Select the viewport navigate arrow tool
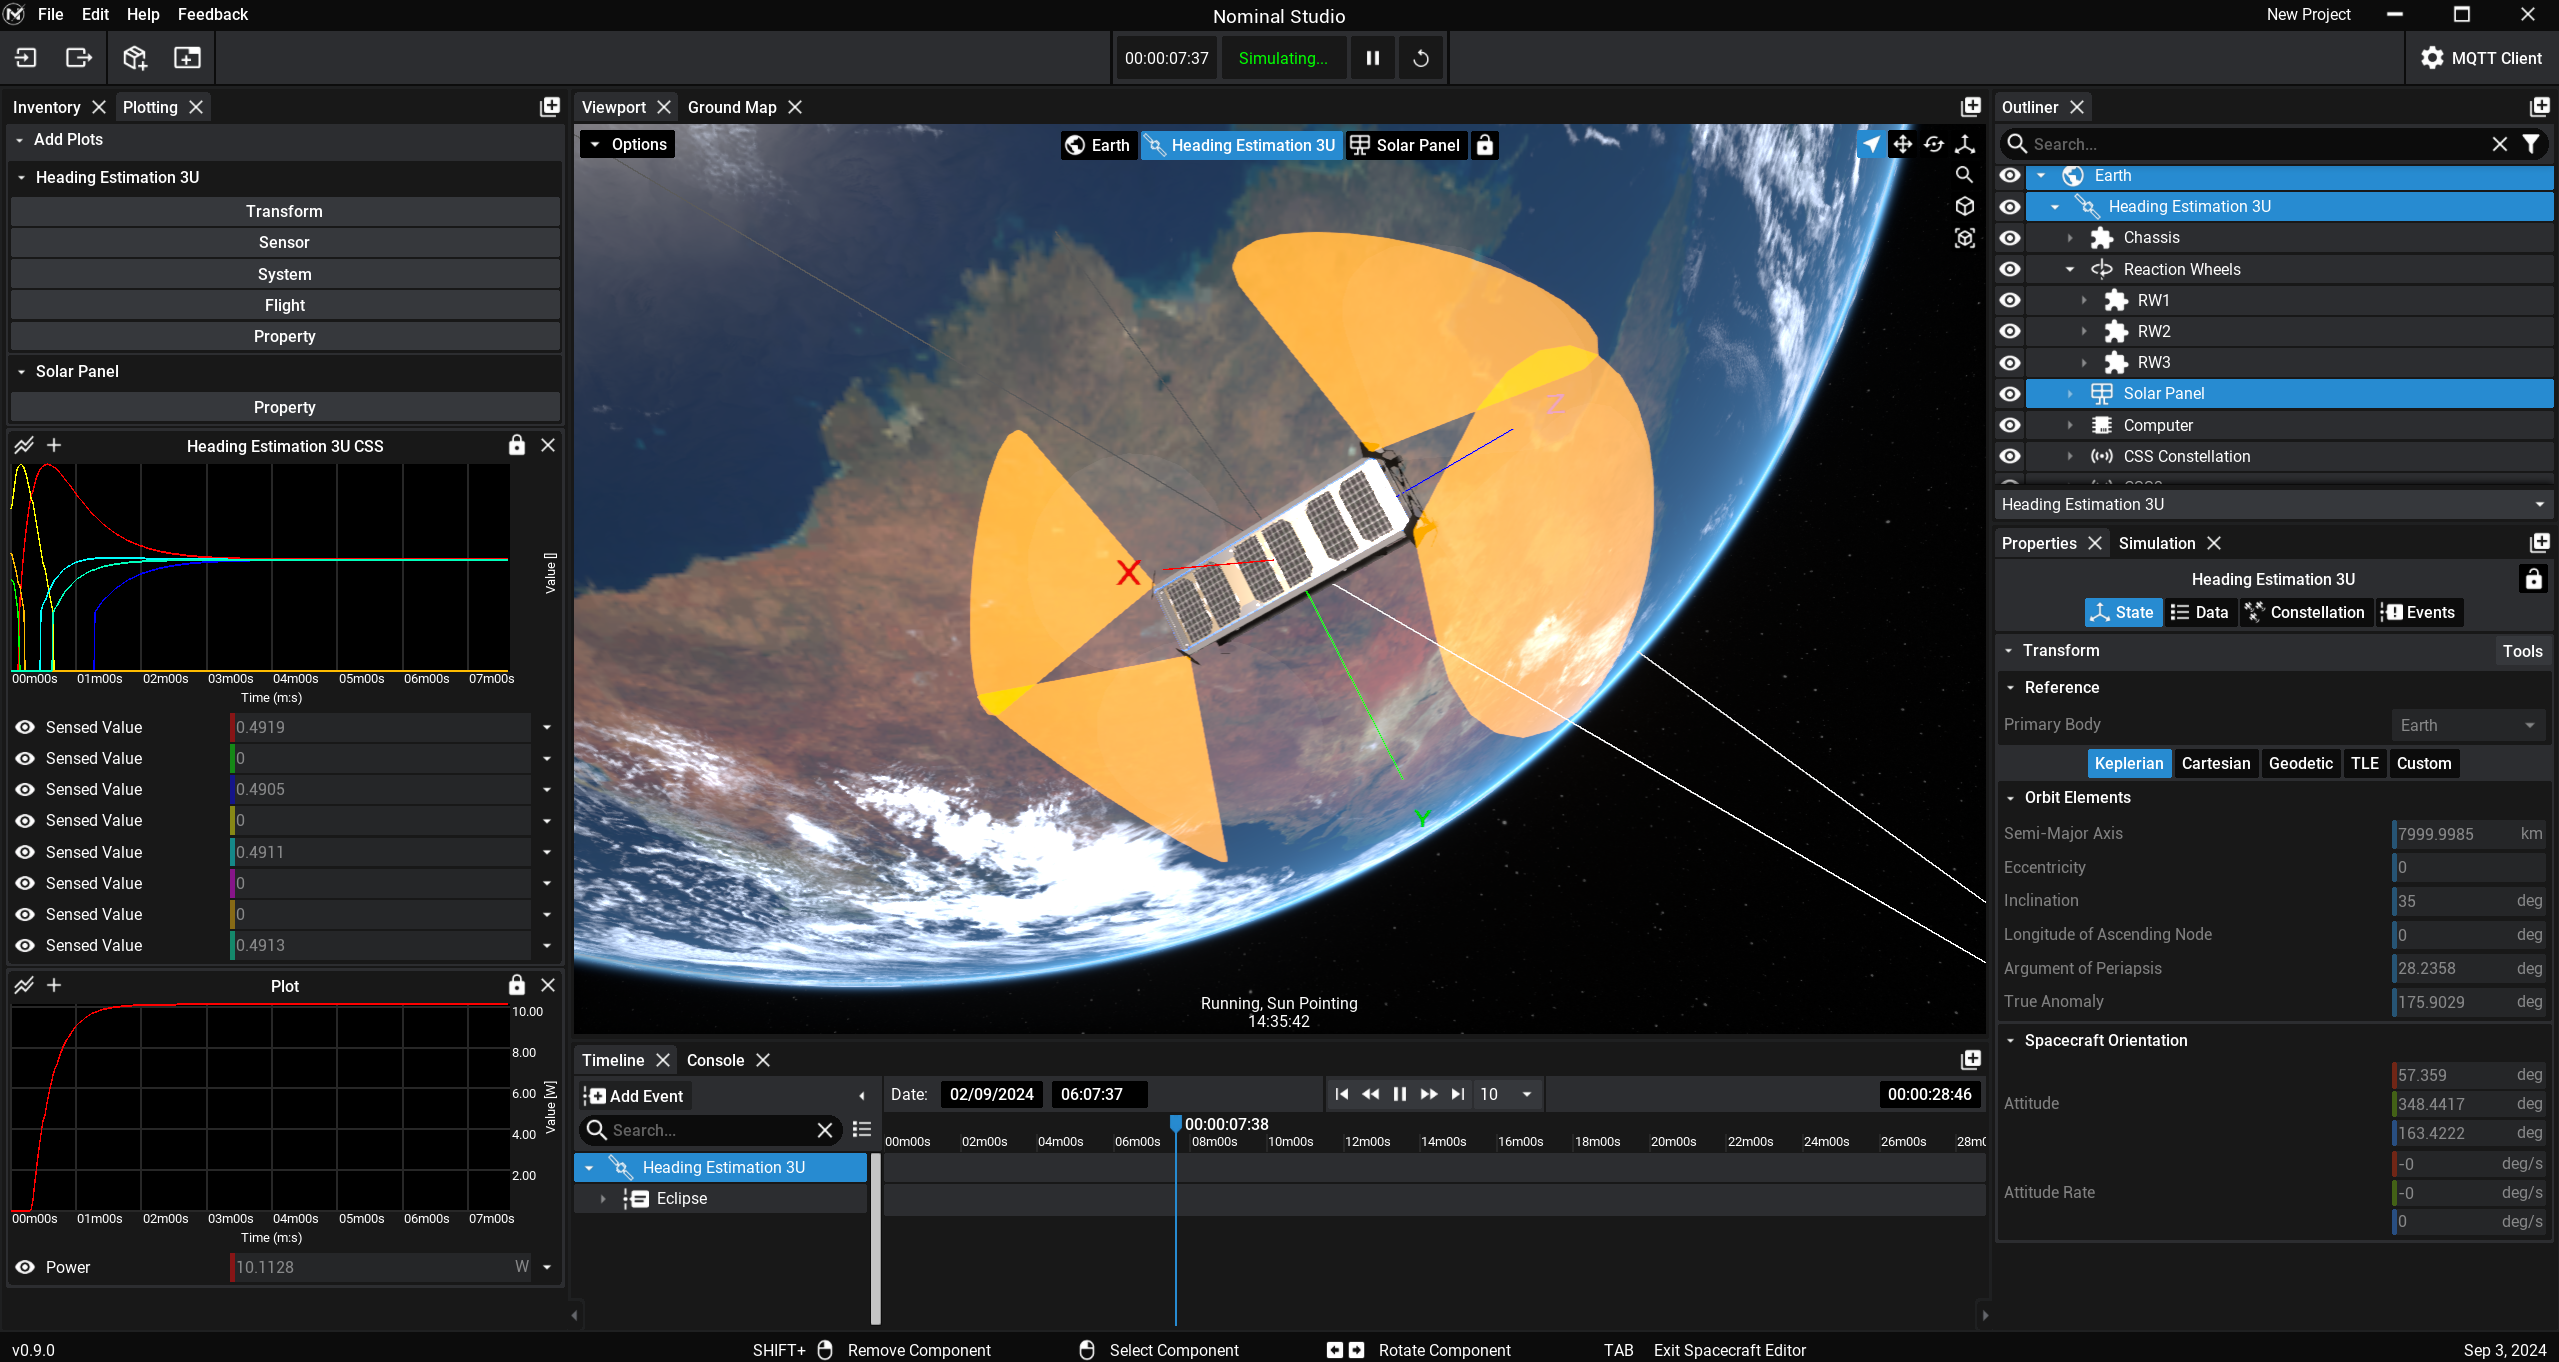 pos(1870,144)
